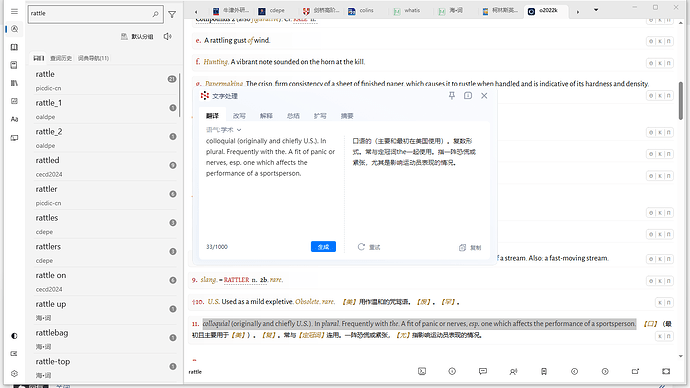Click the comment bubble icon in bottom toolbar
The width and height of the screenshot is (690, 388).
tap(483, 371)
